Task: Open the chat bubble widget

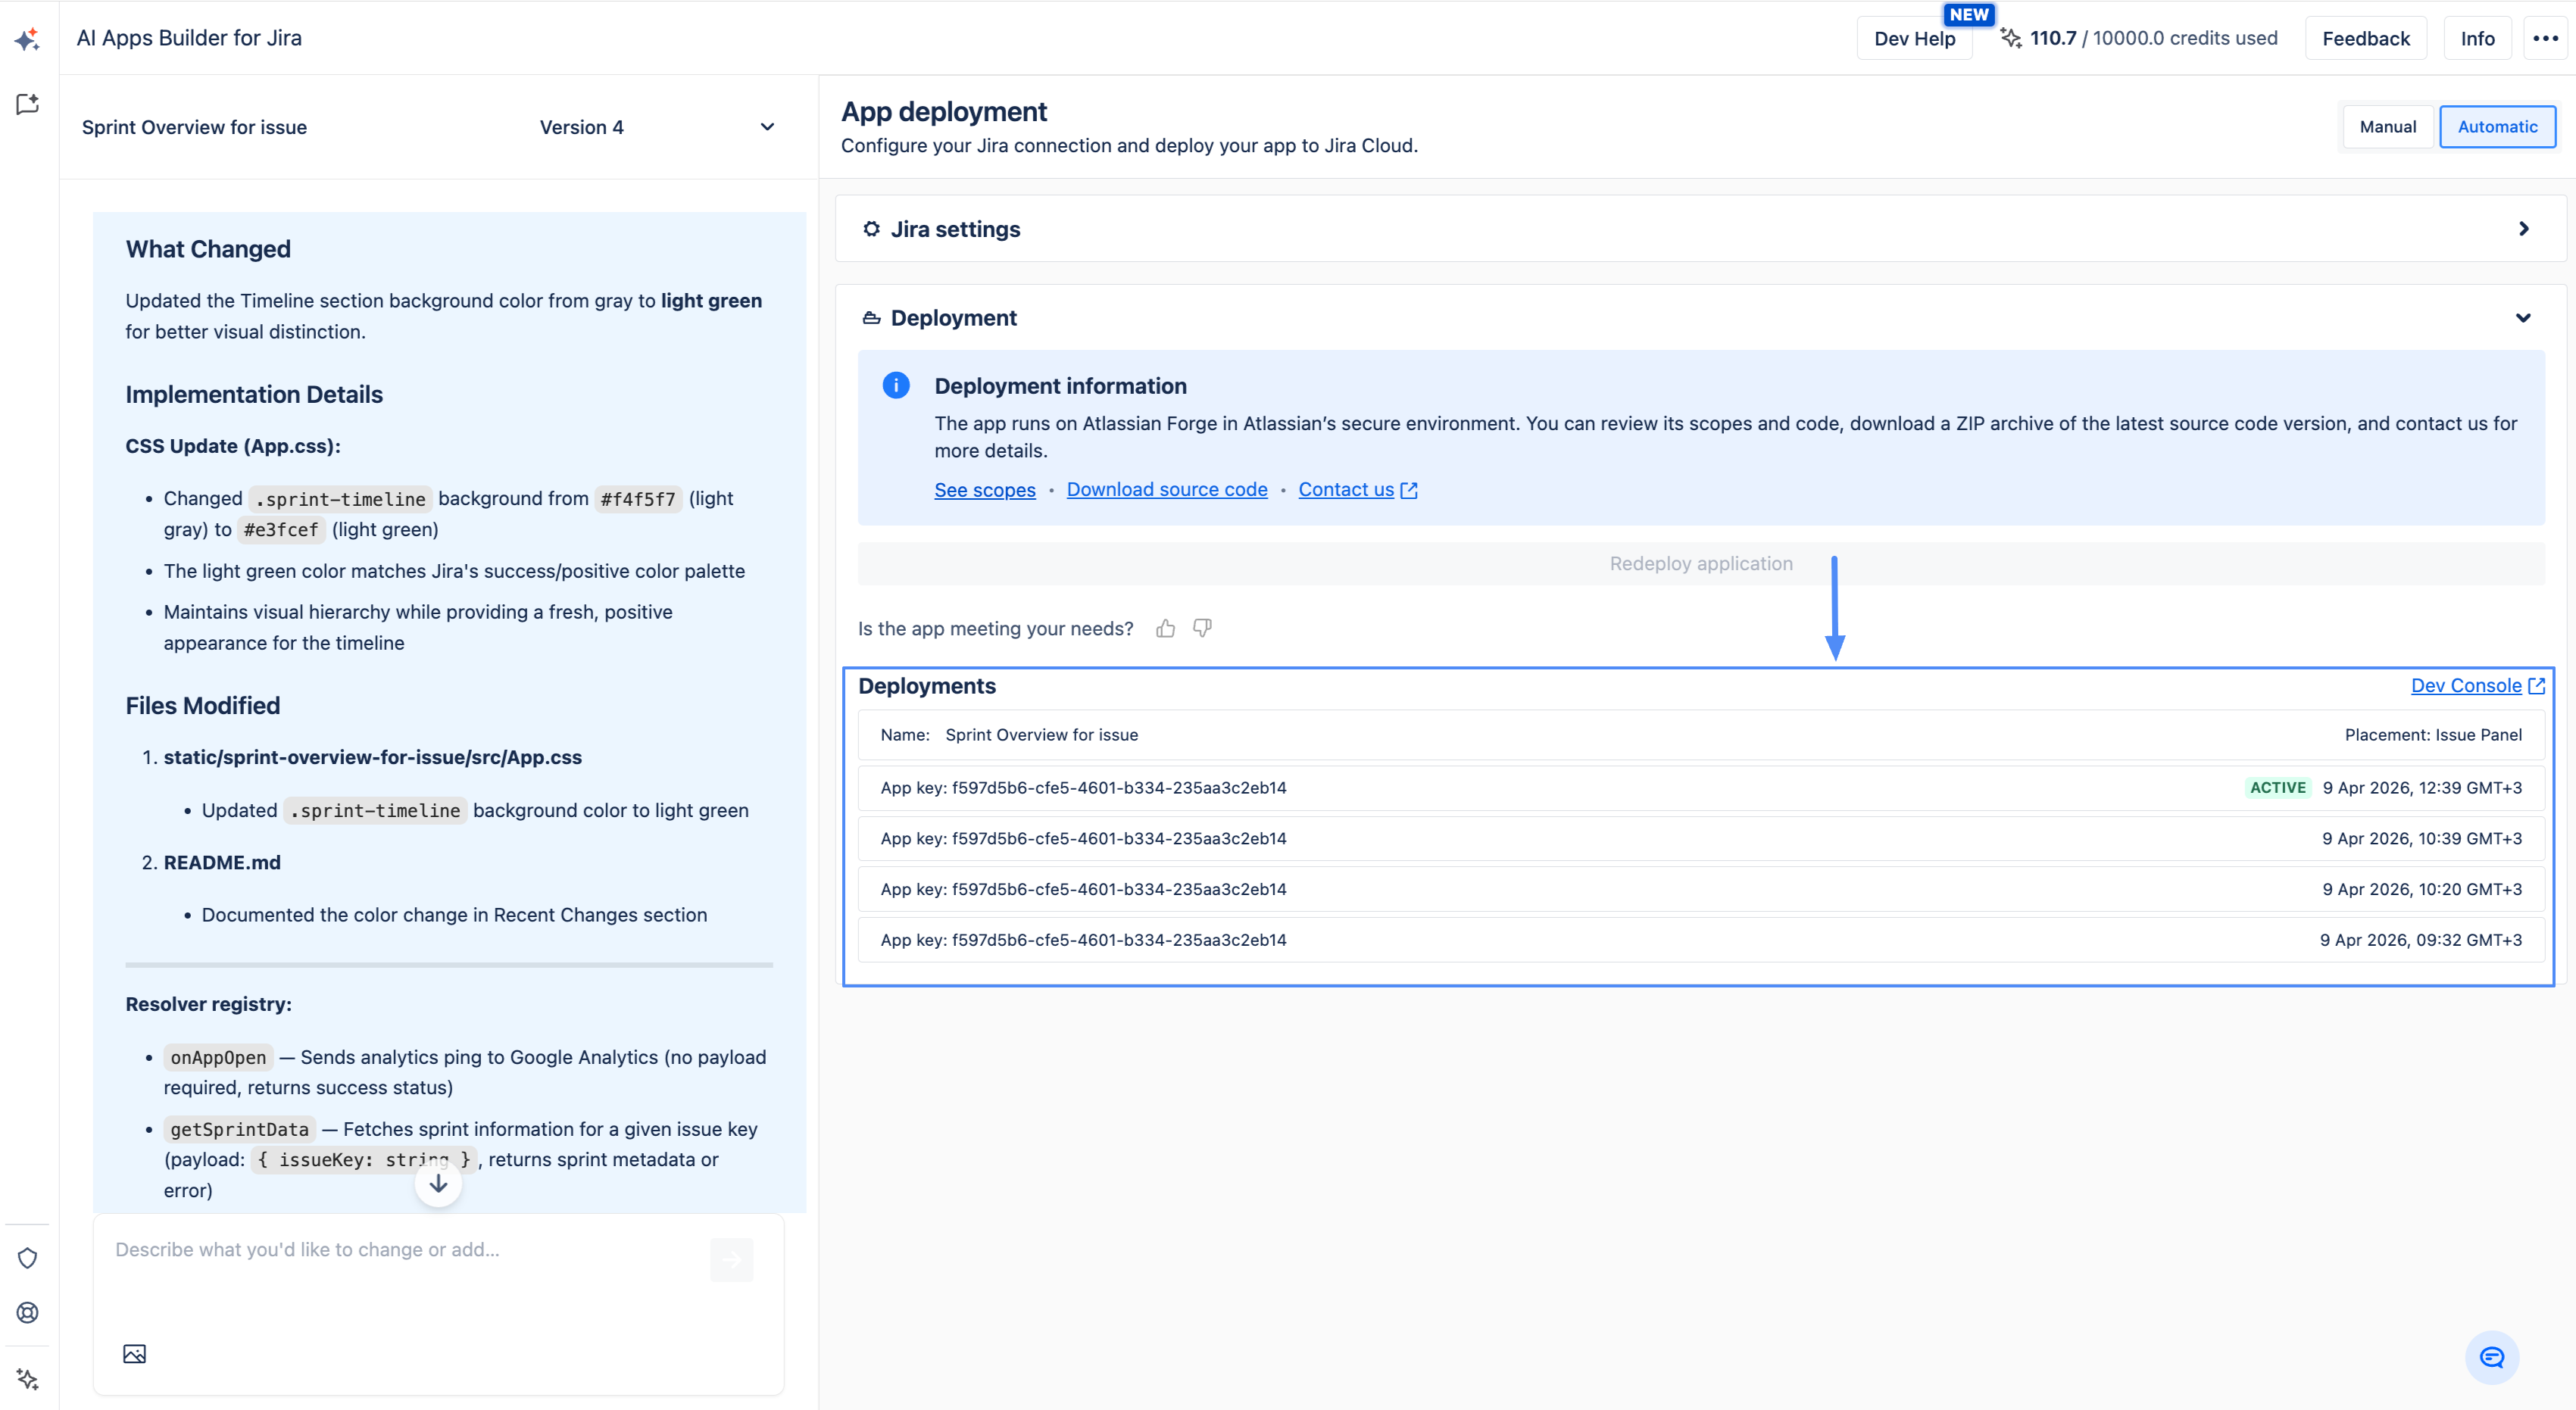Action: coord(2491,1357)
